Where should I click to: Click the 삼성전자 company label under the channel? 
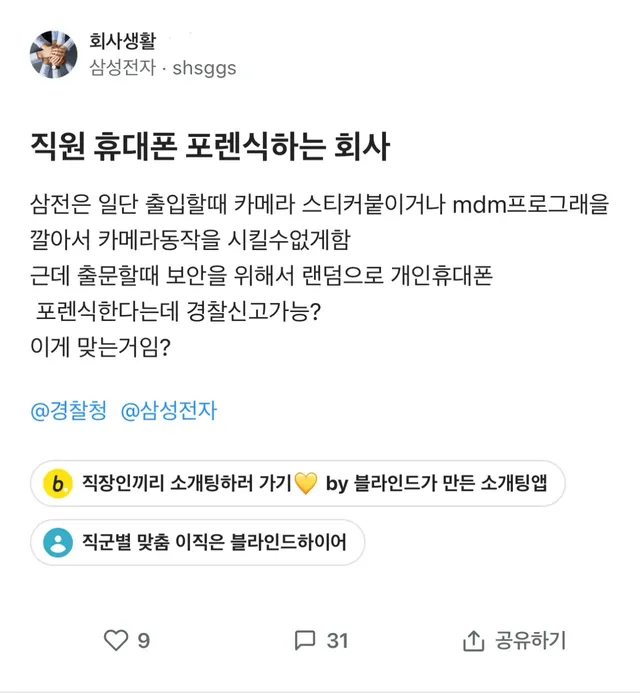[123, 69]
